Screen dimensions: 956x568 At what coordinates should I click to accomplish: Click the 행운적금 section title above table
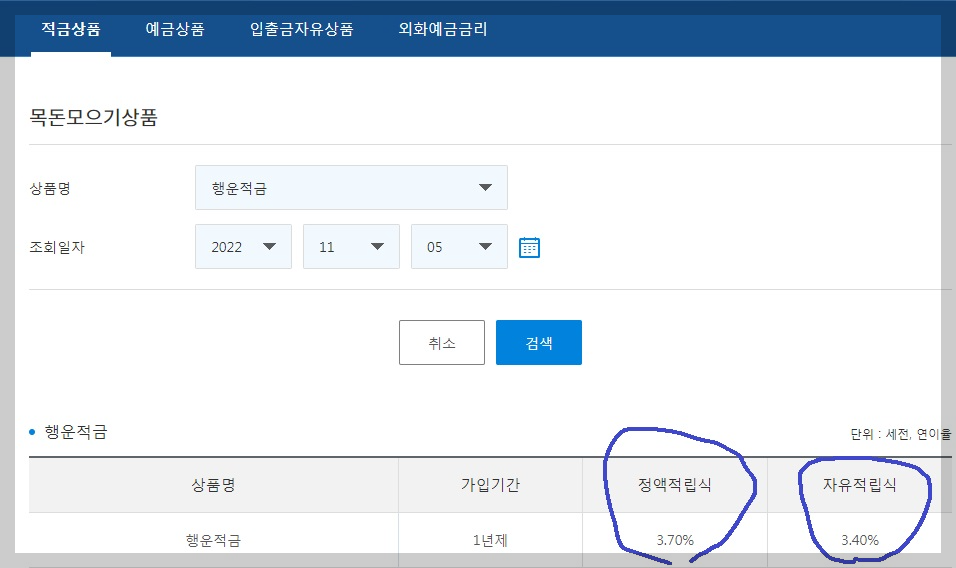point(76,432)
